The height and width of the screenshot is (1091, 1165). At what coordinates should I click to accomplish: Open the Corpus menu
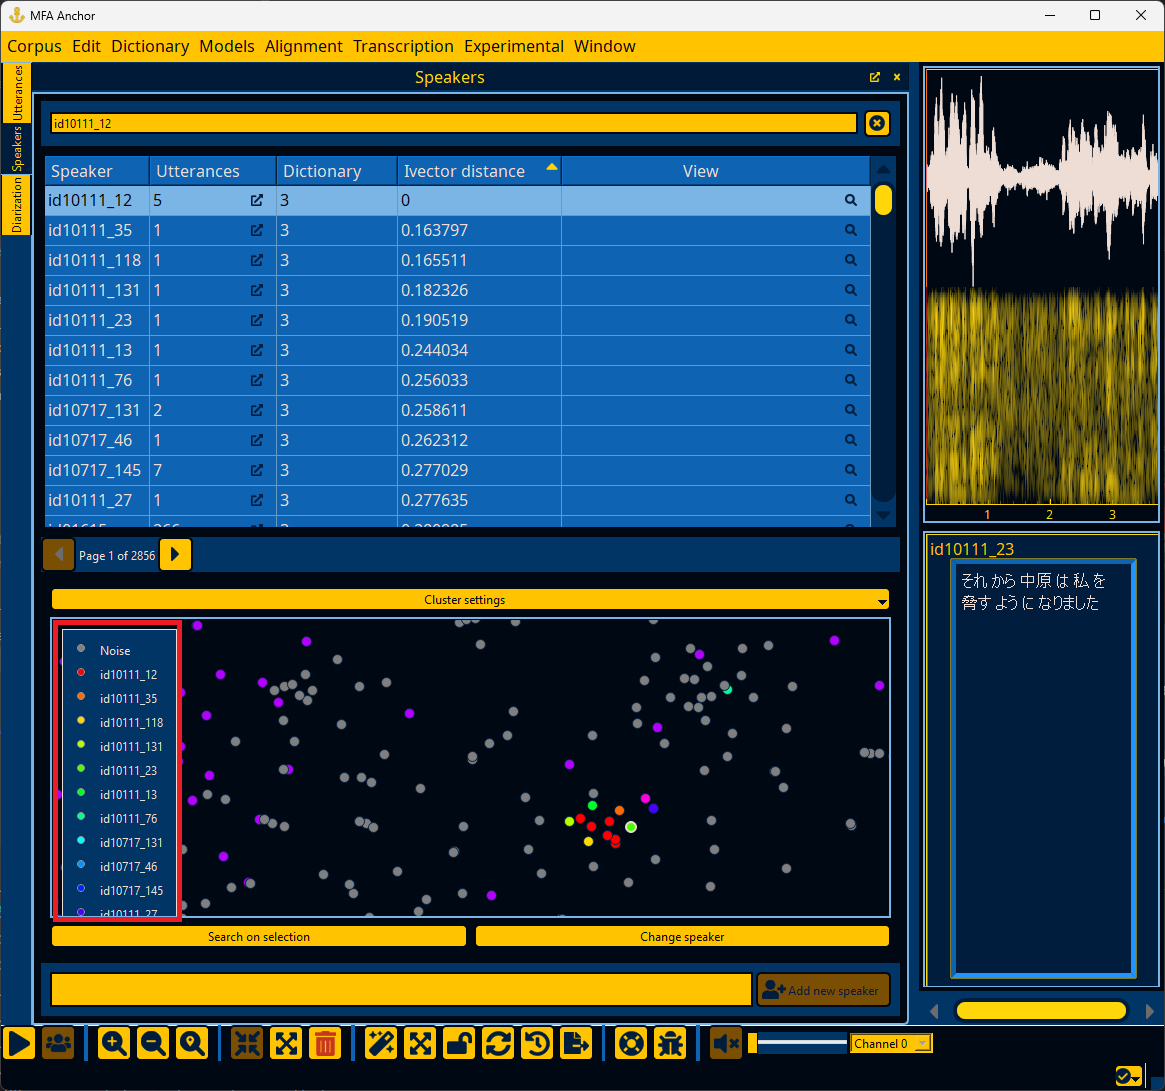click(x=34, y=46)
